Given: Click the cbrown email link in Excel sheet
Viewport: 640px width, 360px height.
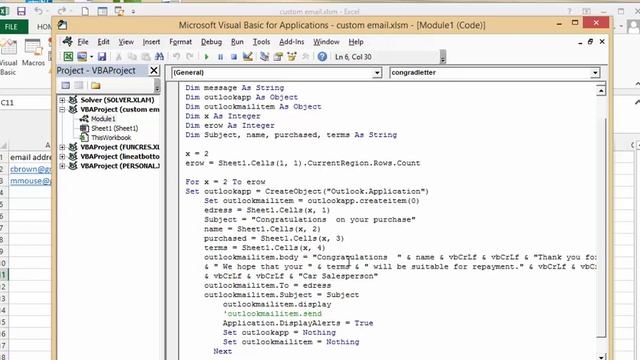Looking at the screenshot, I should (x=31, y=169).
